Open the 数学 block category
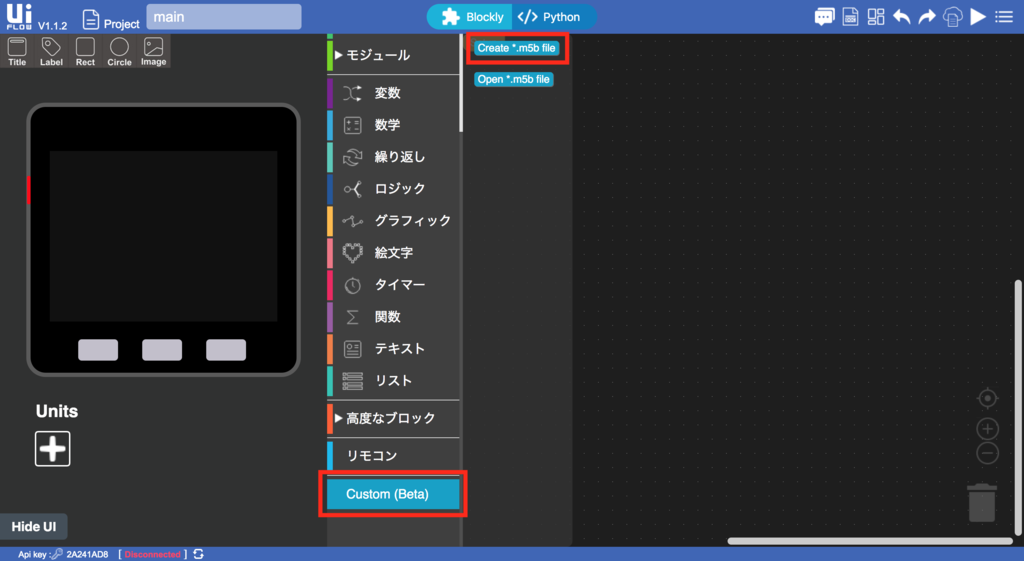 394,125
